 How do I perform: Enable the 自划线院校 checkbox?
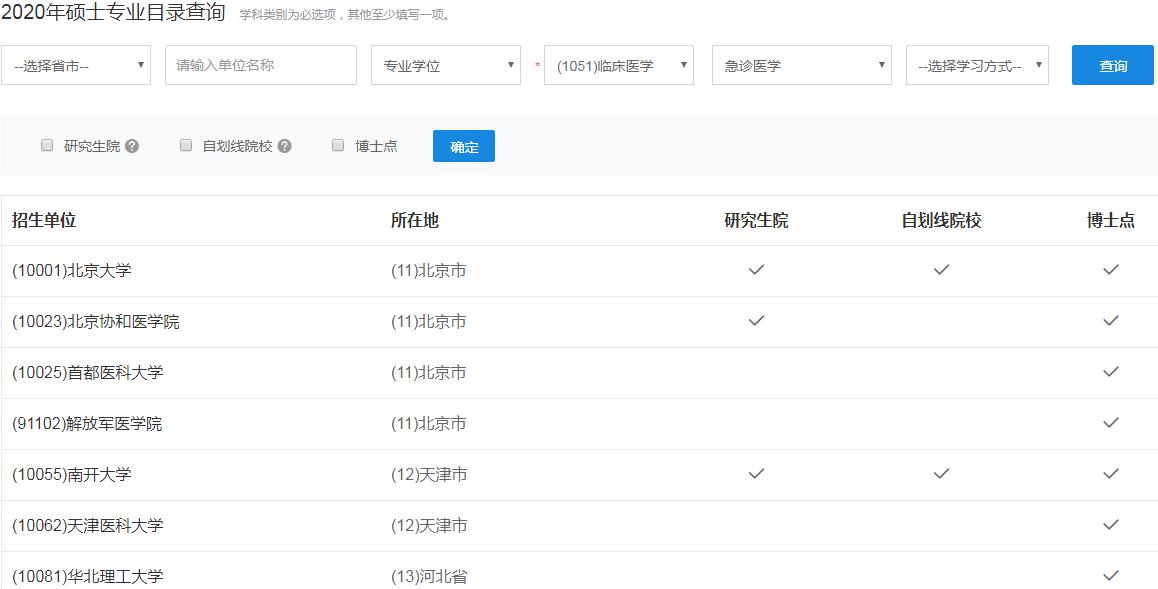coord(186,145)
